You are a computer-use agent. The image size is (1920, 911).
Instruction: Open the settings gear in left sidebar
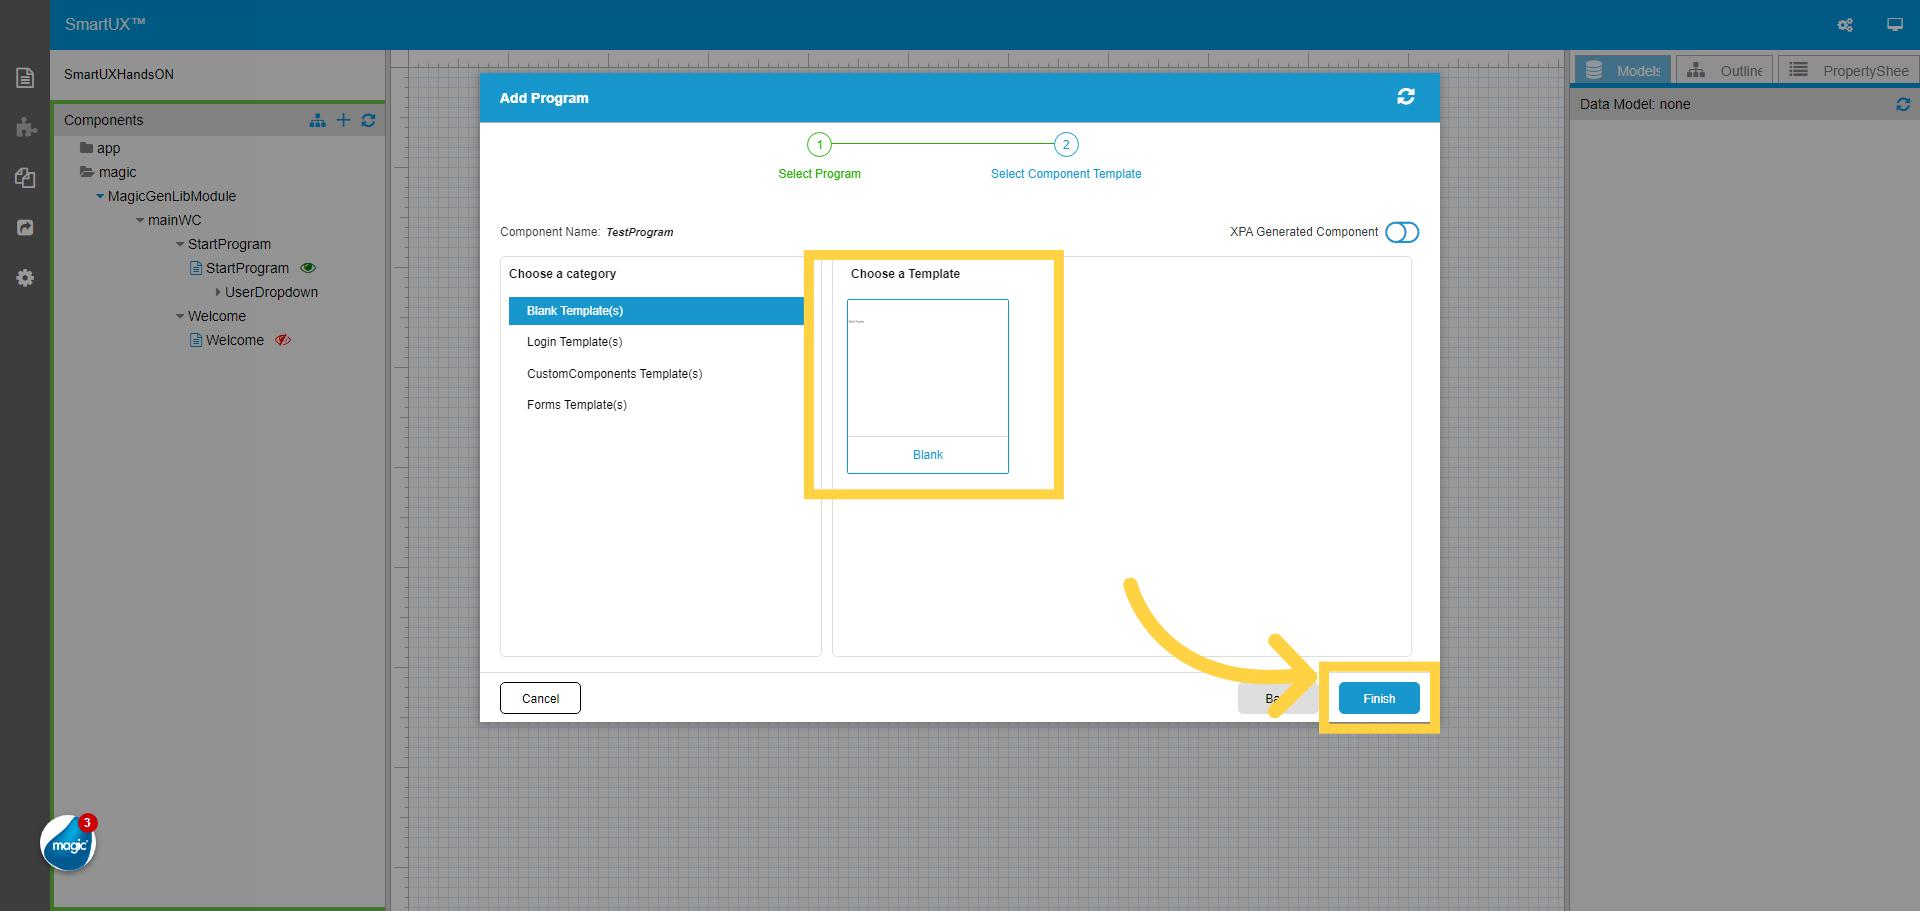[25, 278]
